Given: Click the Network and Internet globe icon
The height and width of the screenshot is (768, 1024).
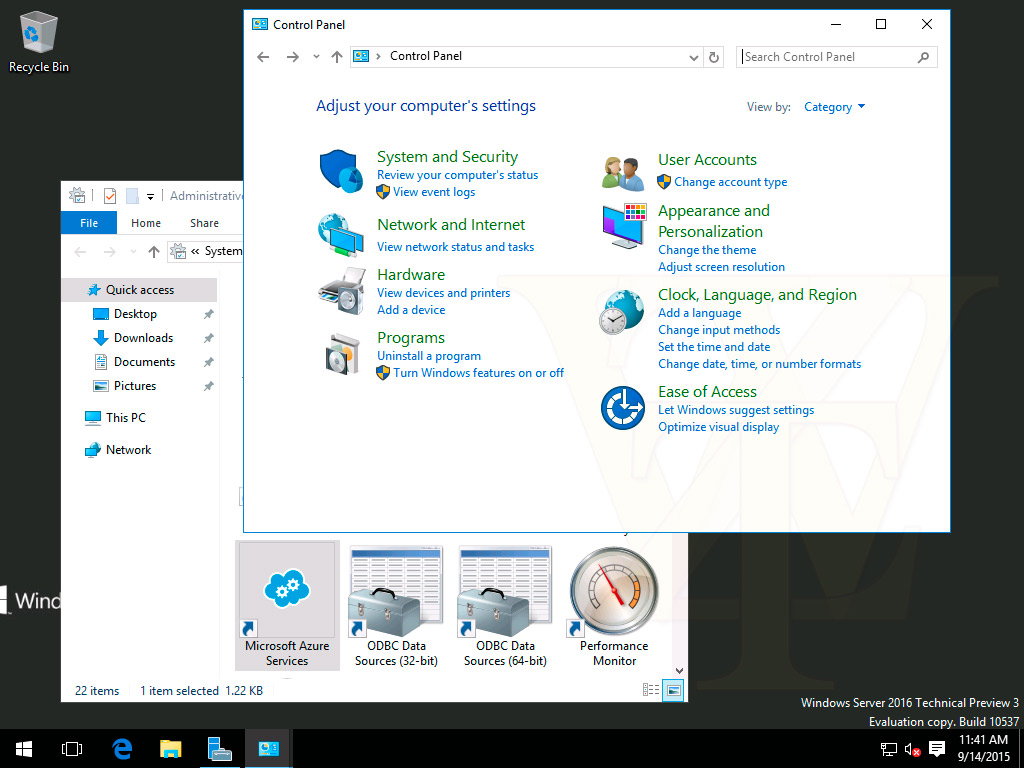Looking at the screenshot, I should (341, 235).
